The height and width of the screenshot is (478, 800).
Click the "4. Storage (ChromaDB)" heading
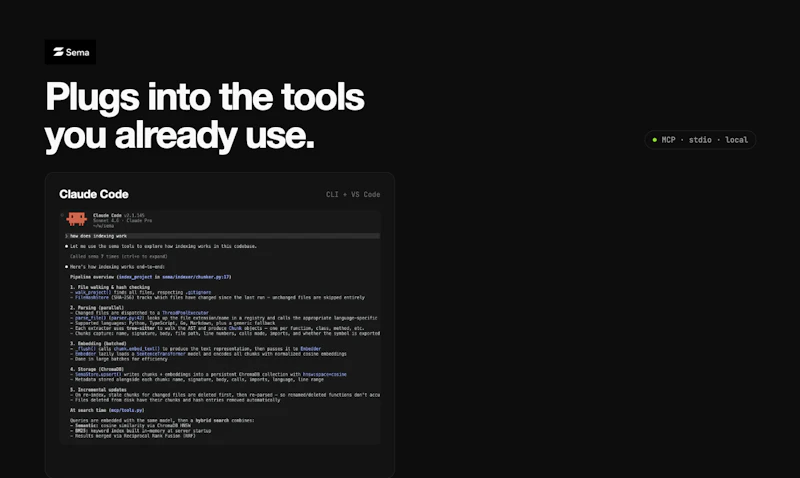(x=97, y=369)
